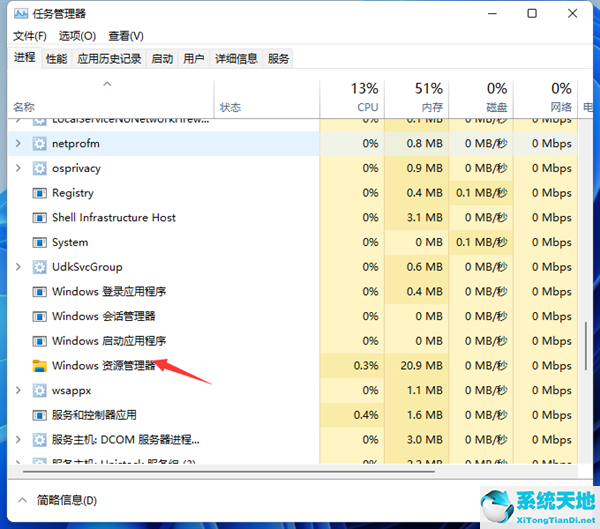Expand the netprofm process group
The height and width of the screenshot is (529, 600).
click(18, 144)
